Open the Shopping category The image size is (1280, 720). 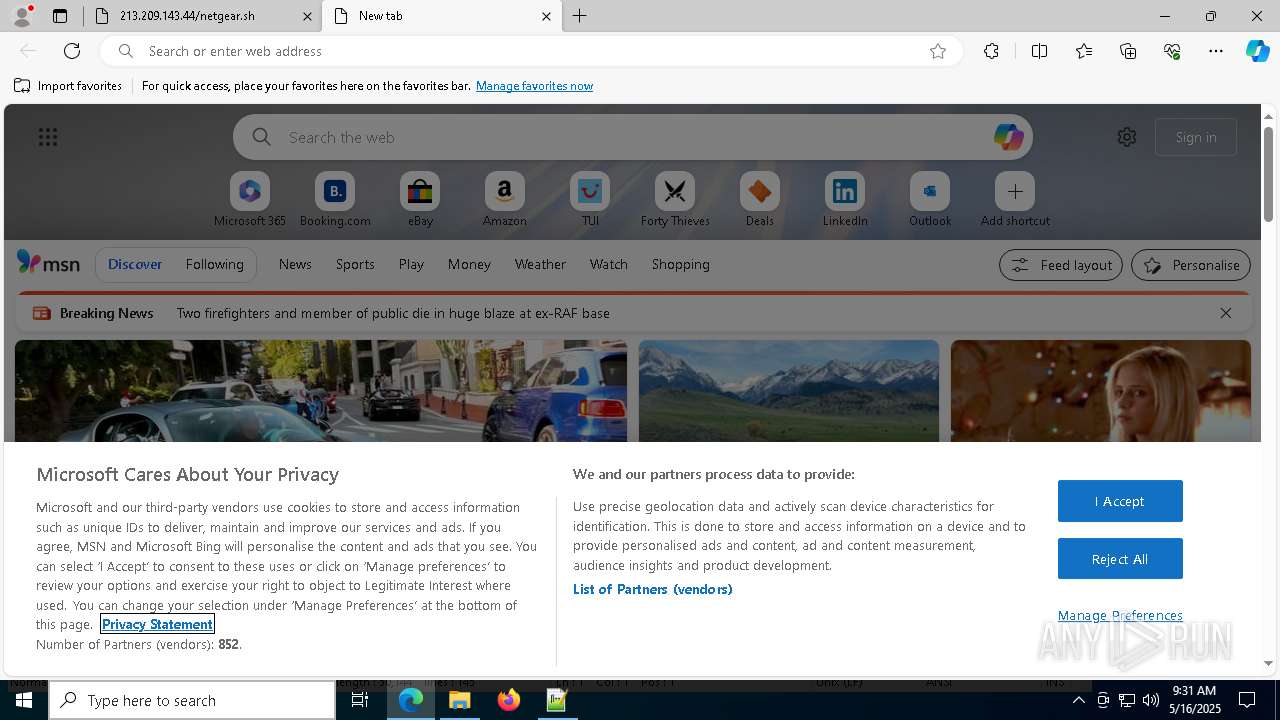coord(681,264)
